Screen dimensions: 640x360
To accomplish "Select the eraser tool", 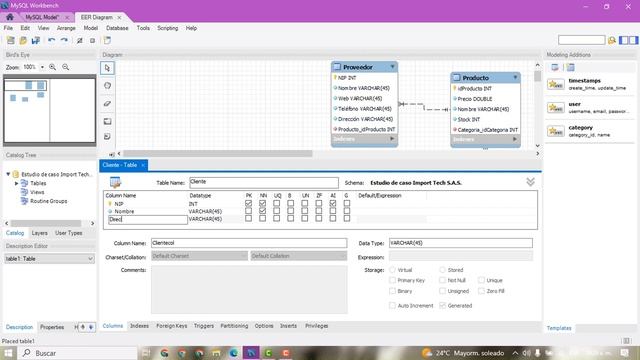I will pos(107,104).
